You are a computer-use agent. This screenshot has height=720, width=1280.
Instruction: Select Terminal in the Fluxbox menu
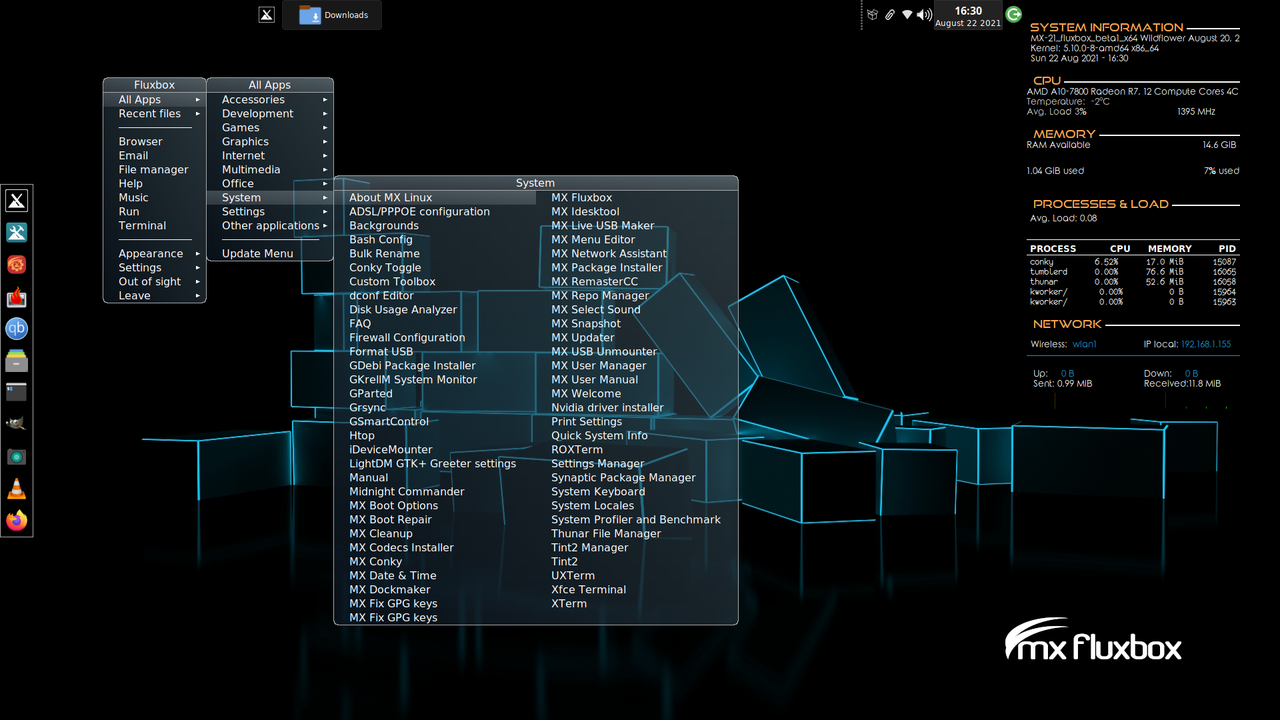pyautogui.click(x=155, y=226)
